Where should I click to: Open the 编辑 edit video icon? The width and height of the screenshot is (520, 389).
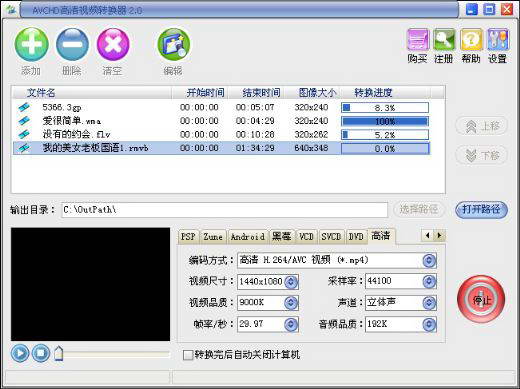[174, 44]
